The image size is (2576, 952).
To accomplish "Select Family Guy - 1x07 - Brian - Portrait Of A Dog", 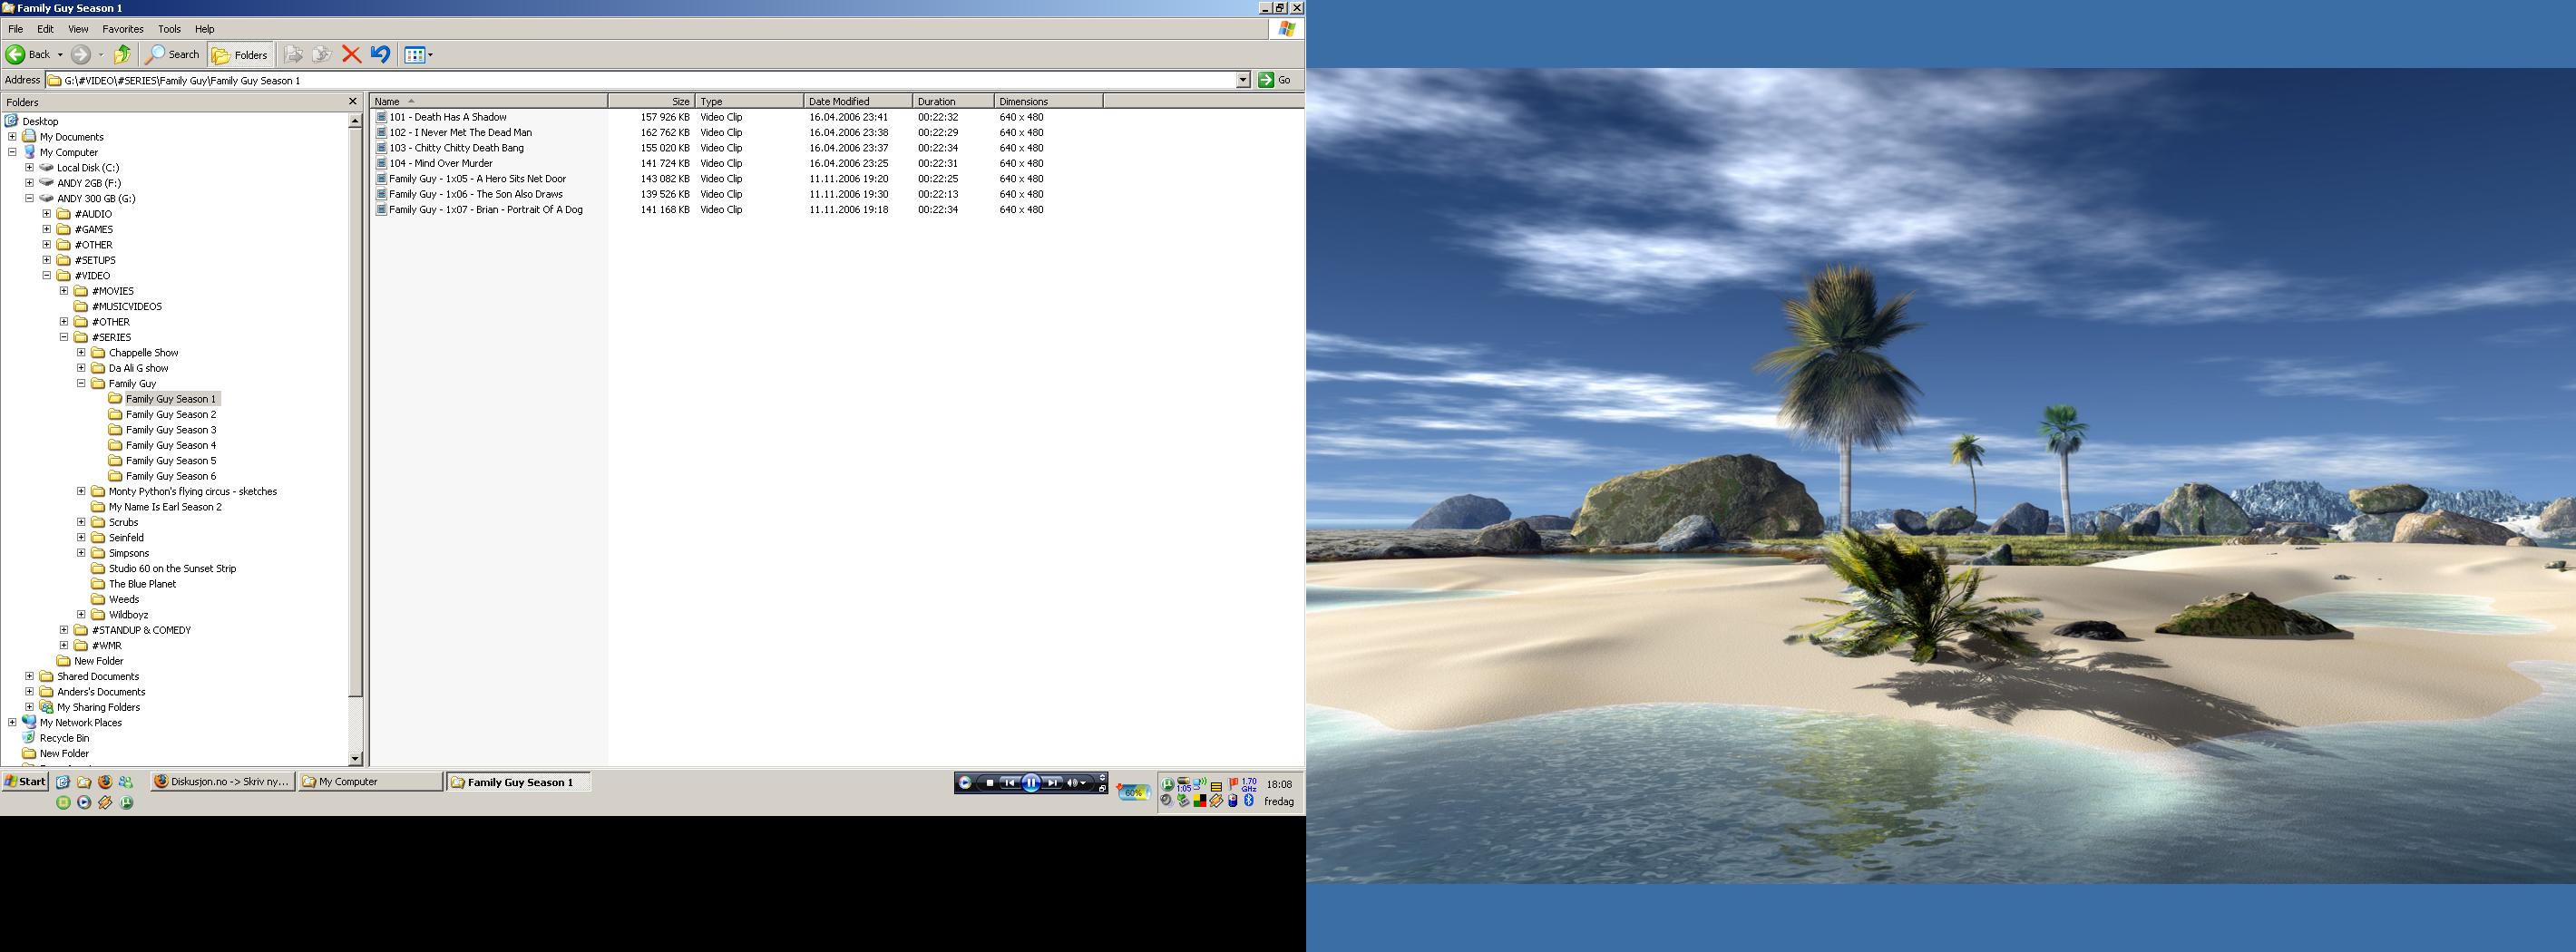I will coord(486,210).
